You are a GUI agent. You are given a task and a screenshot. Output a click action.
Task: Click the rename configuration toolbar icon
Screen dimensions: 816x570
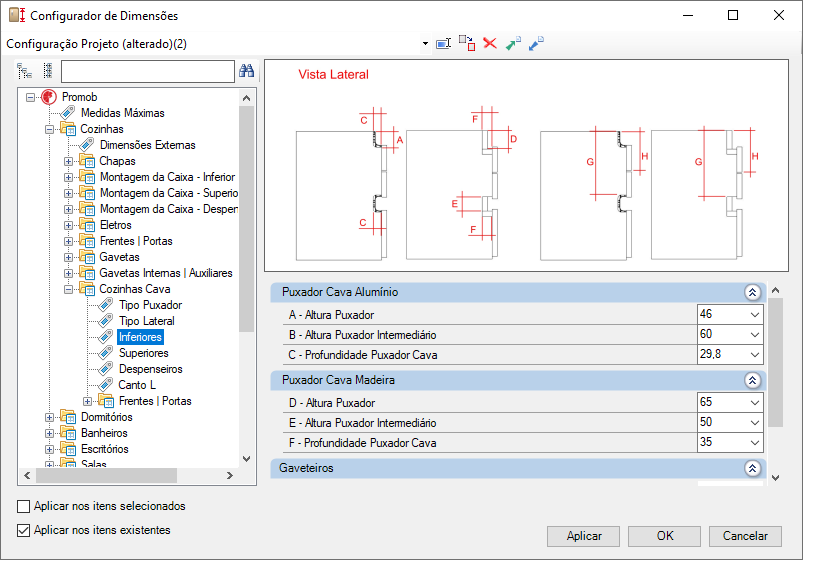[x=443, y=44]
